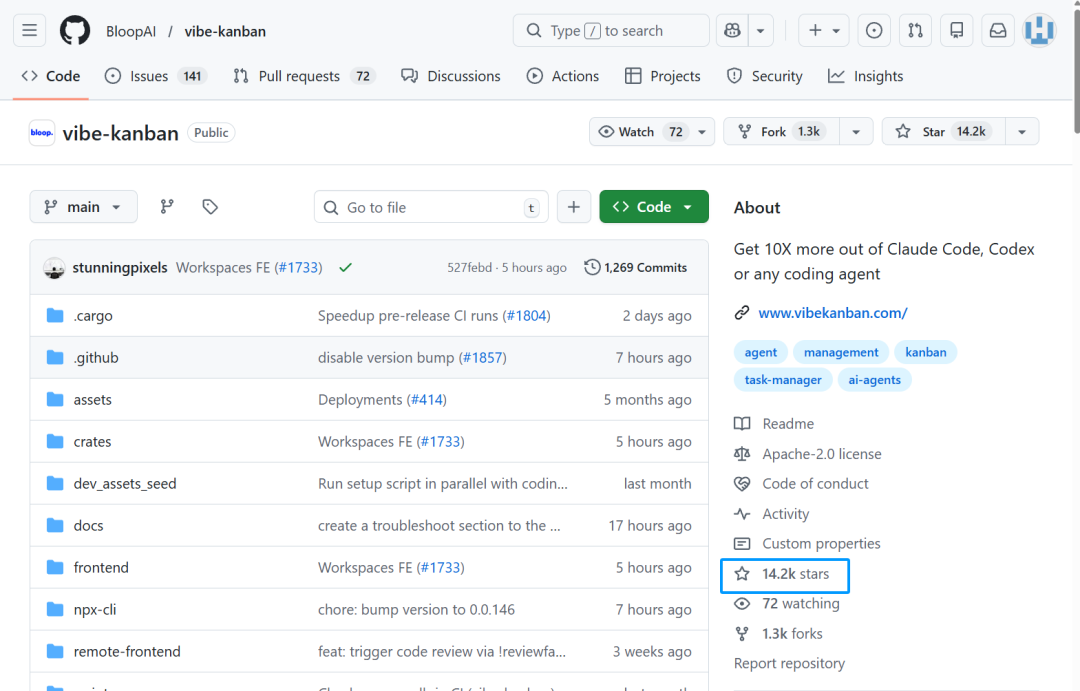1080x691 pixels.
Task: Open the pull requests header icon
Action: [x=915, y=31]
